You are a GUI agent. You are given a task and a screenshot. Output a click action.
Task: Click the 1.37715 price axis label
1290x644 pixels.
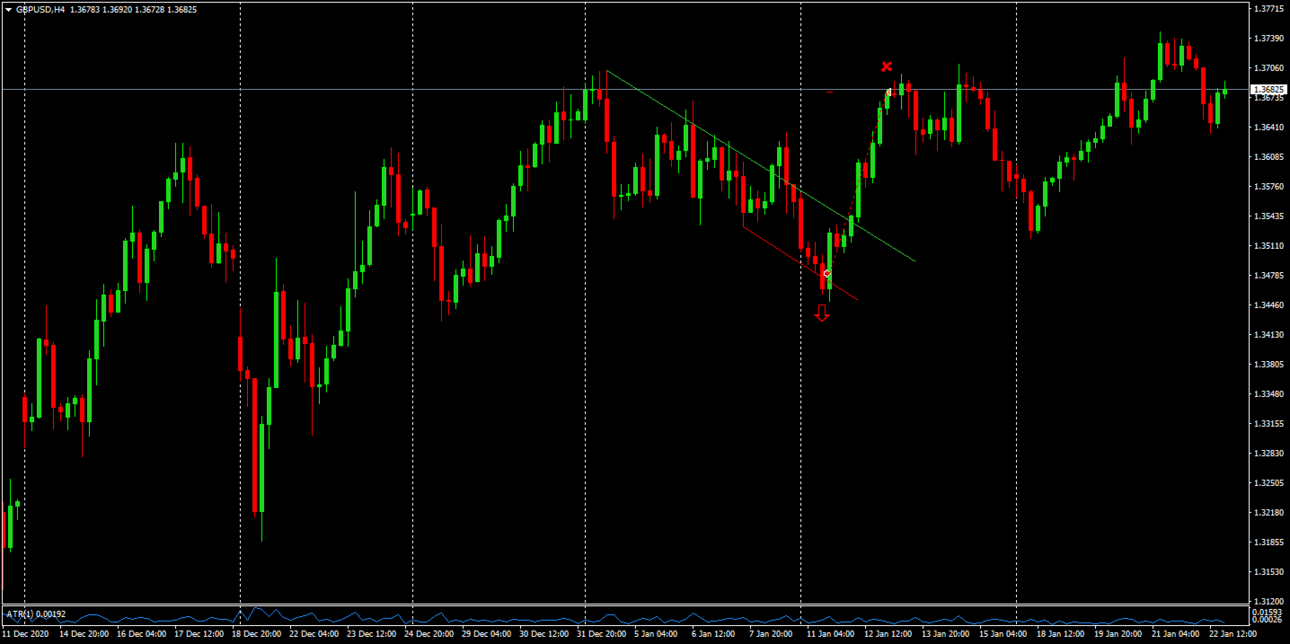[x=1268, y=9]
